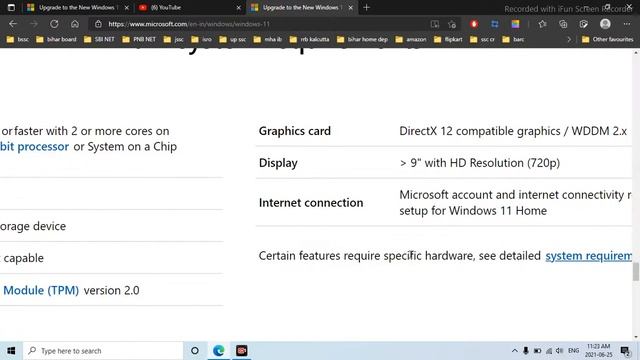
Task: Open the mha ib bookmark folder
Action: pyautogui.click(x=268, y=39)
